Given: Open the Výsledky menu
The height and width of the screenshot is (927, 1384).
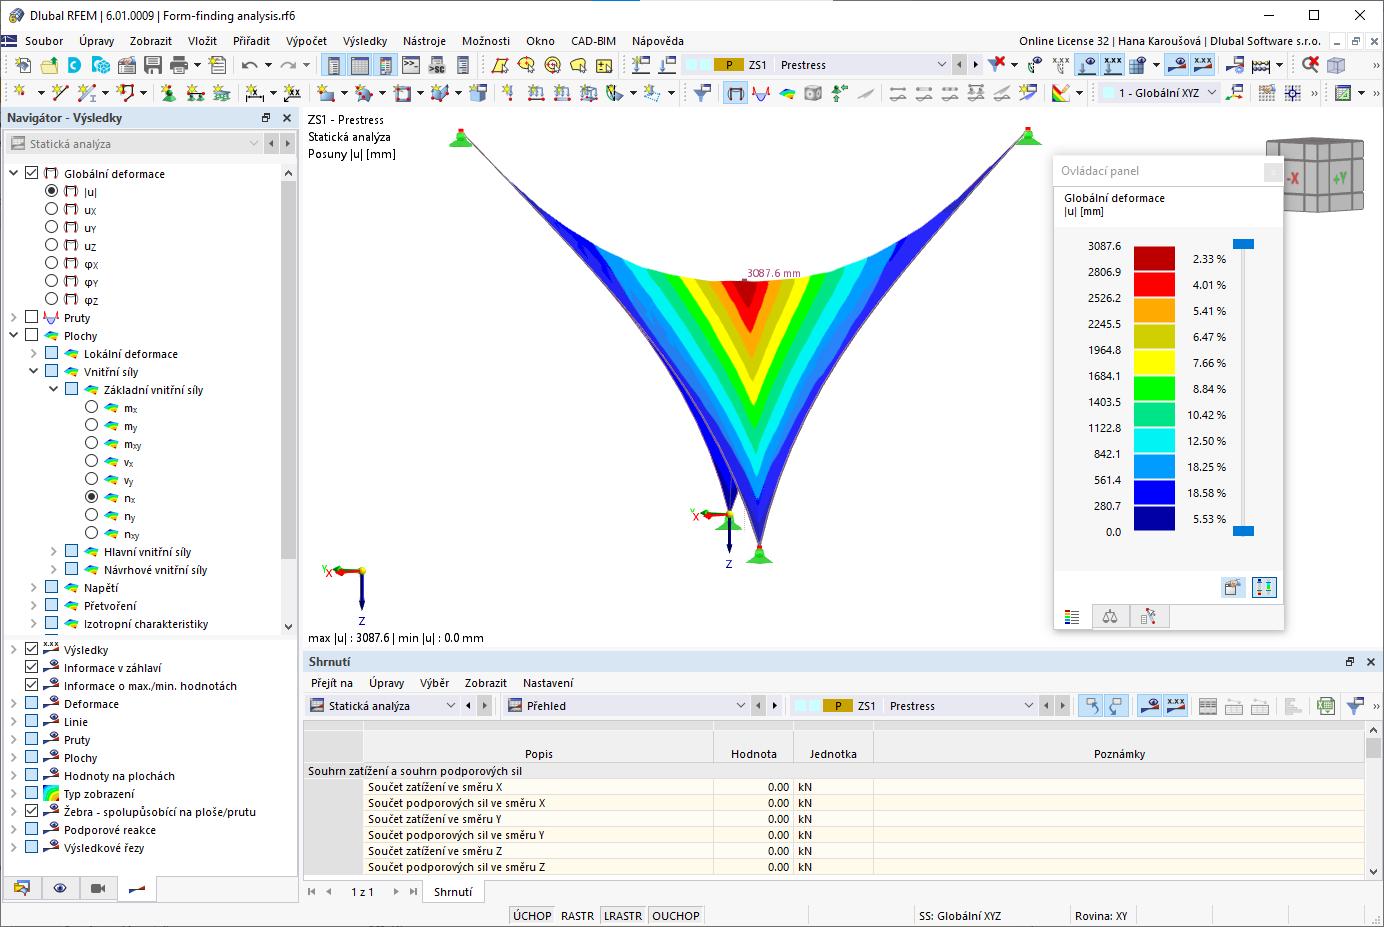Looking at the screenshot, I should 365,41.
